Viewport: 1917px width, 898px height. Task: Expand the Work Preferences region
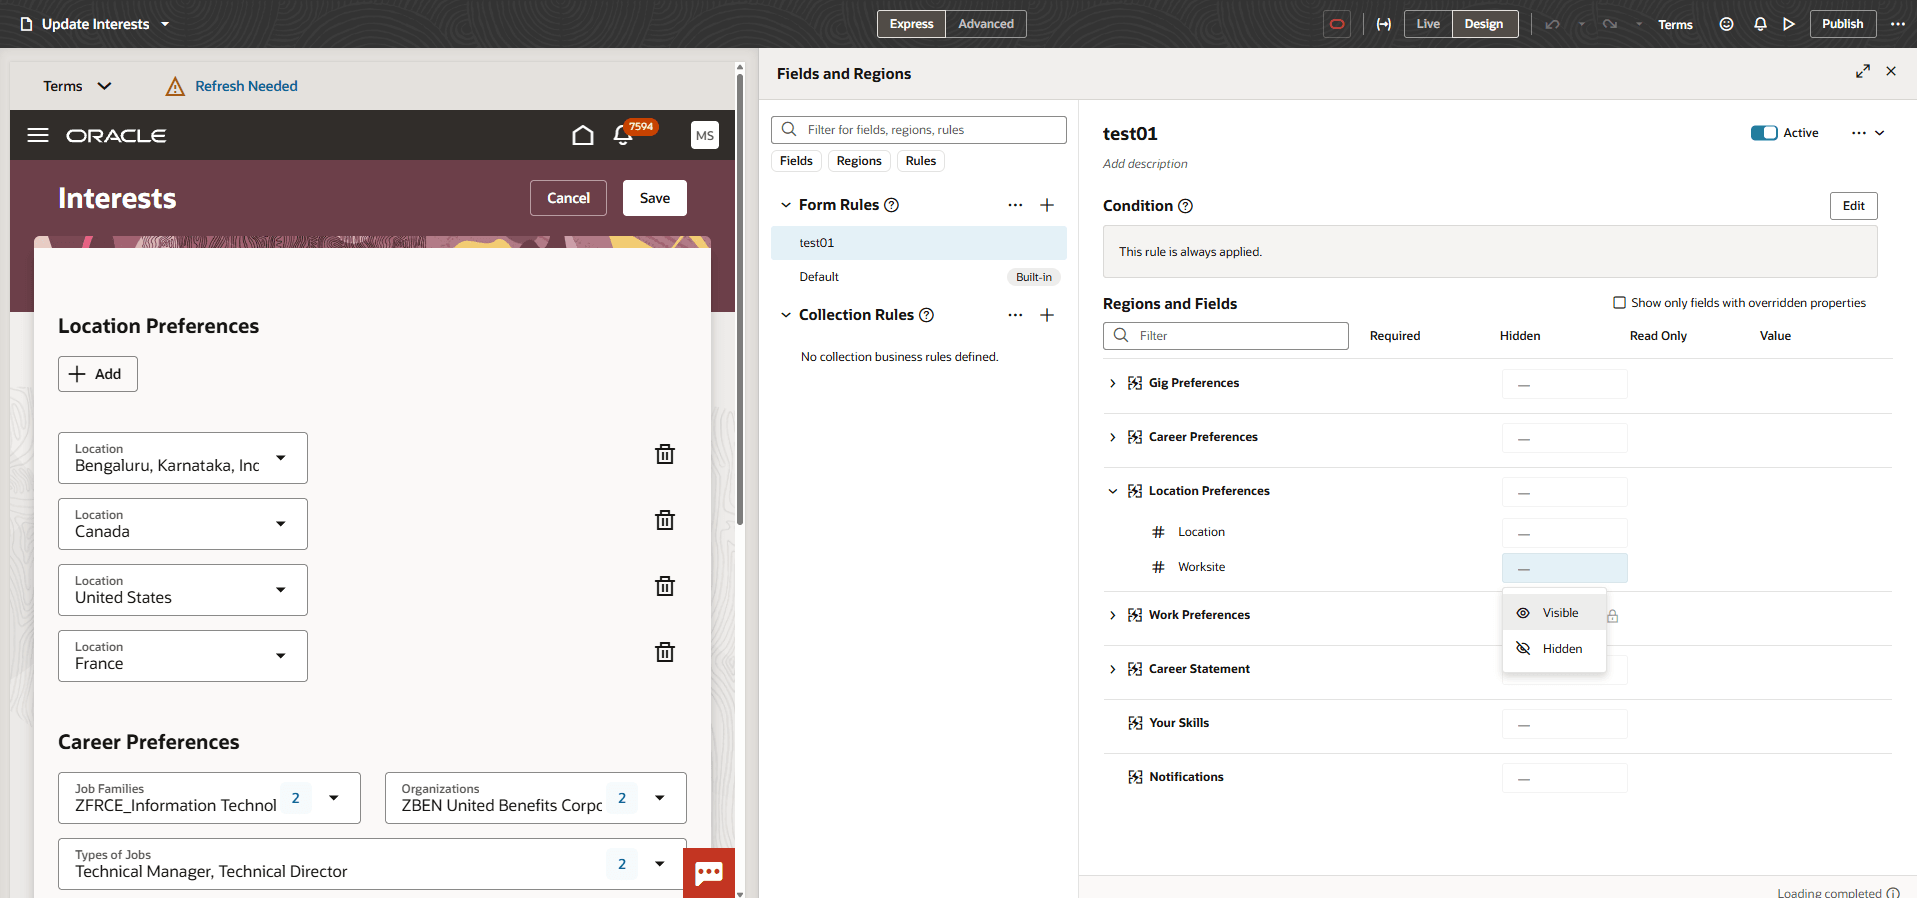click(x=1113, y=615)
